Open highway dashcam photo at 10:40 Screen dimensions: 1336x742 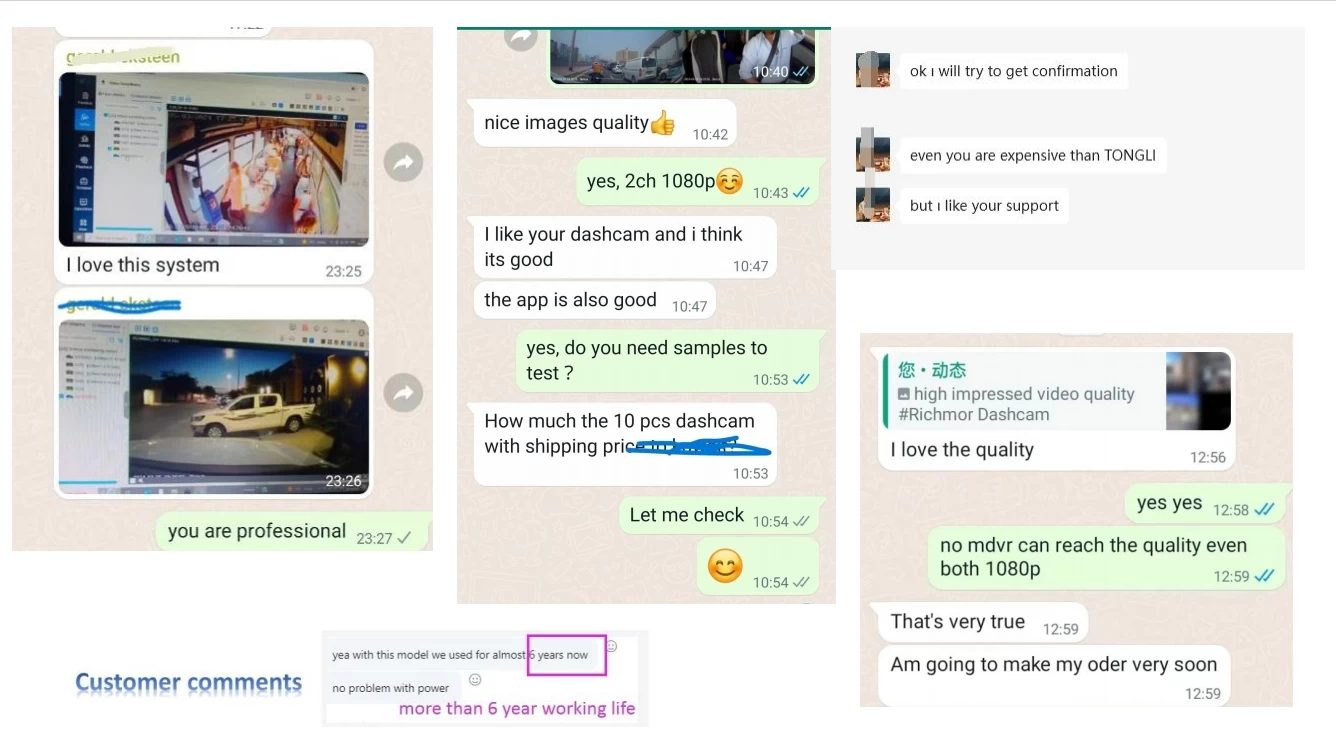click(683, 56)
